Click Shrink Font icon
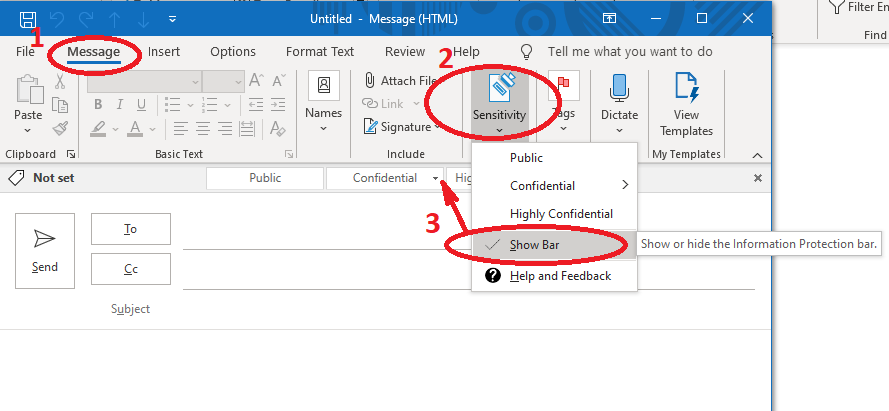889x411 pixels. click(x=279, y=81)
